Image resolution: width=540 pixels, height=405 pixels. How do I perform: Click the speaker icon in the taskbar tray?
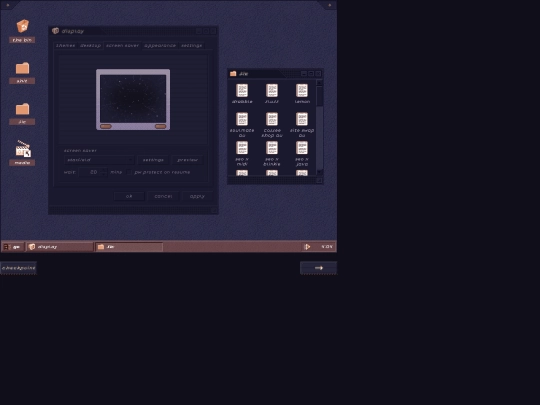307,247
